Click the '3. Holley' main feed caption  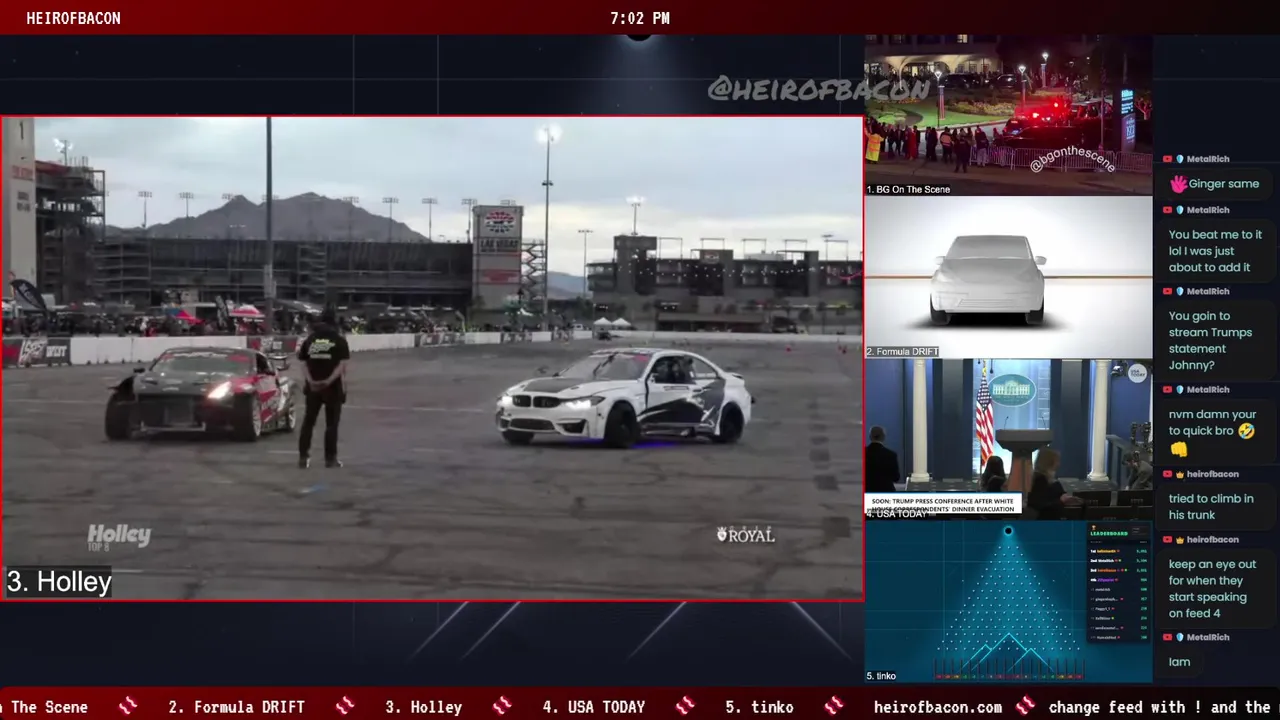[59, 582]
